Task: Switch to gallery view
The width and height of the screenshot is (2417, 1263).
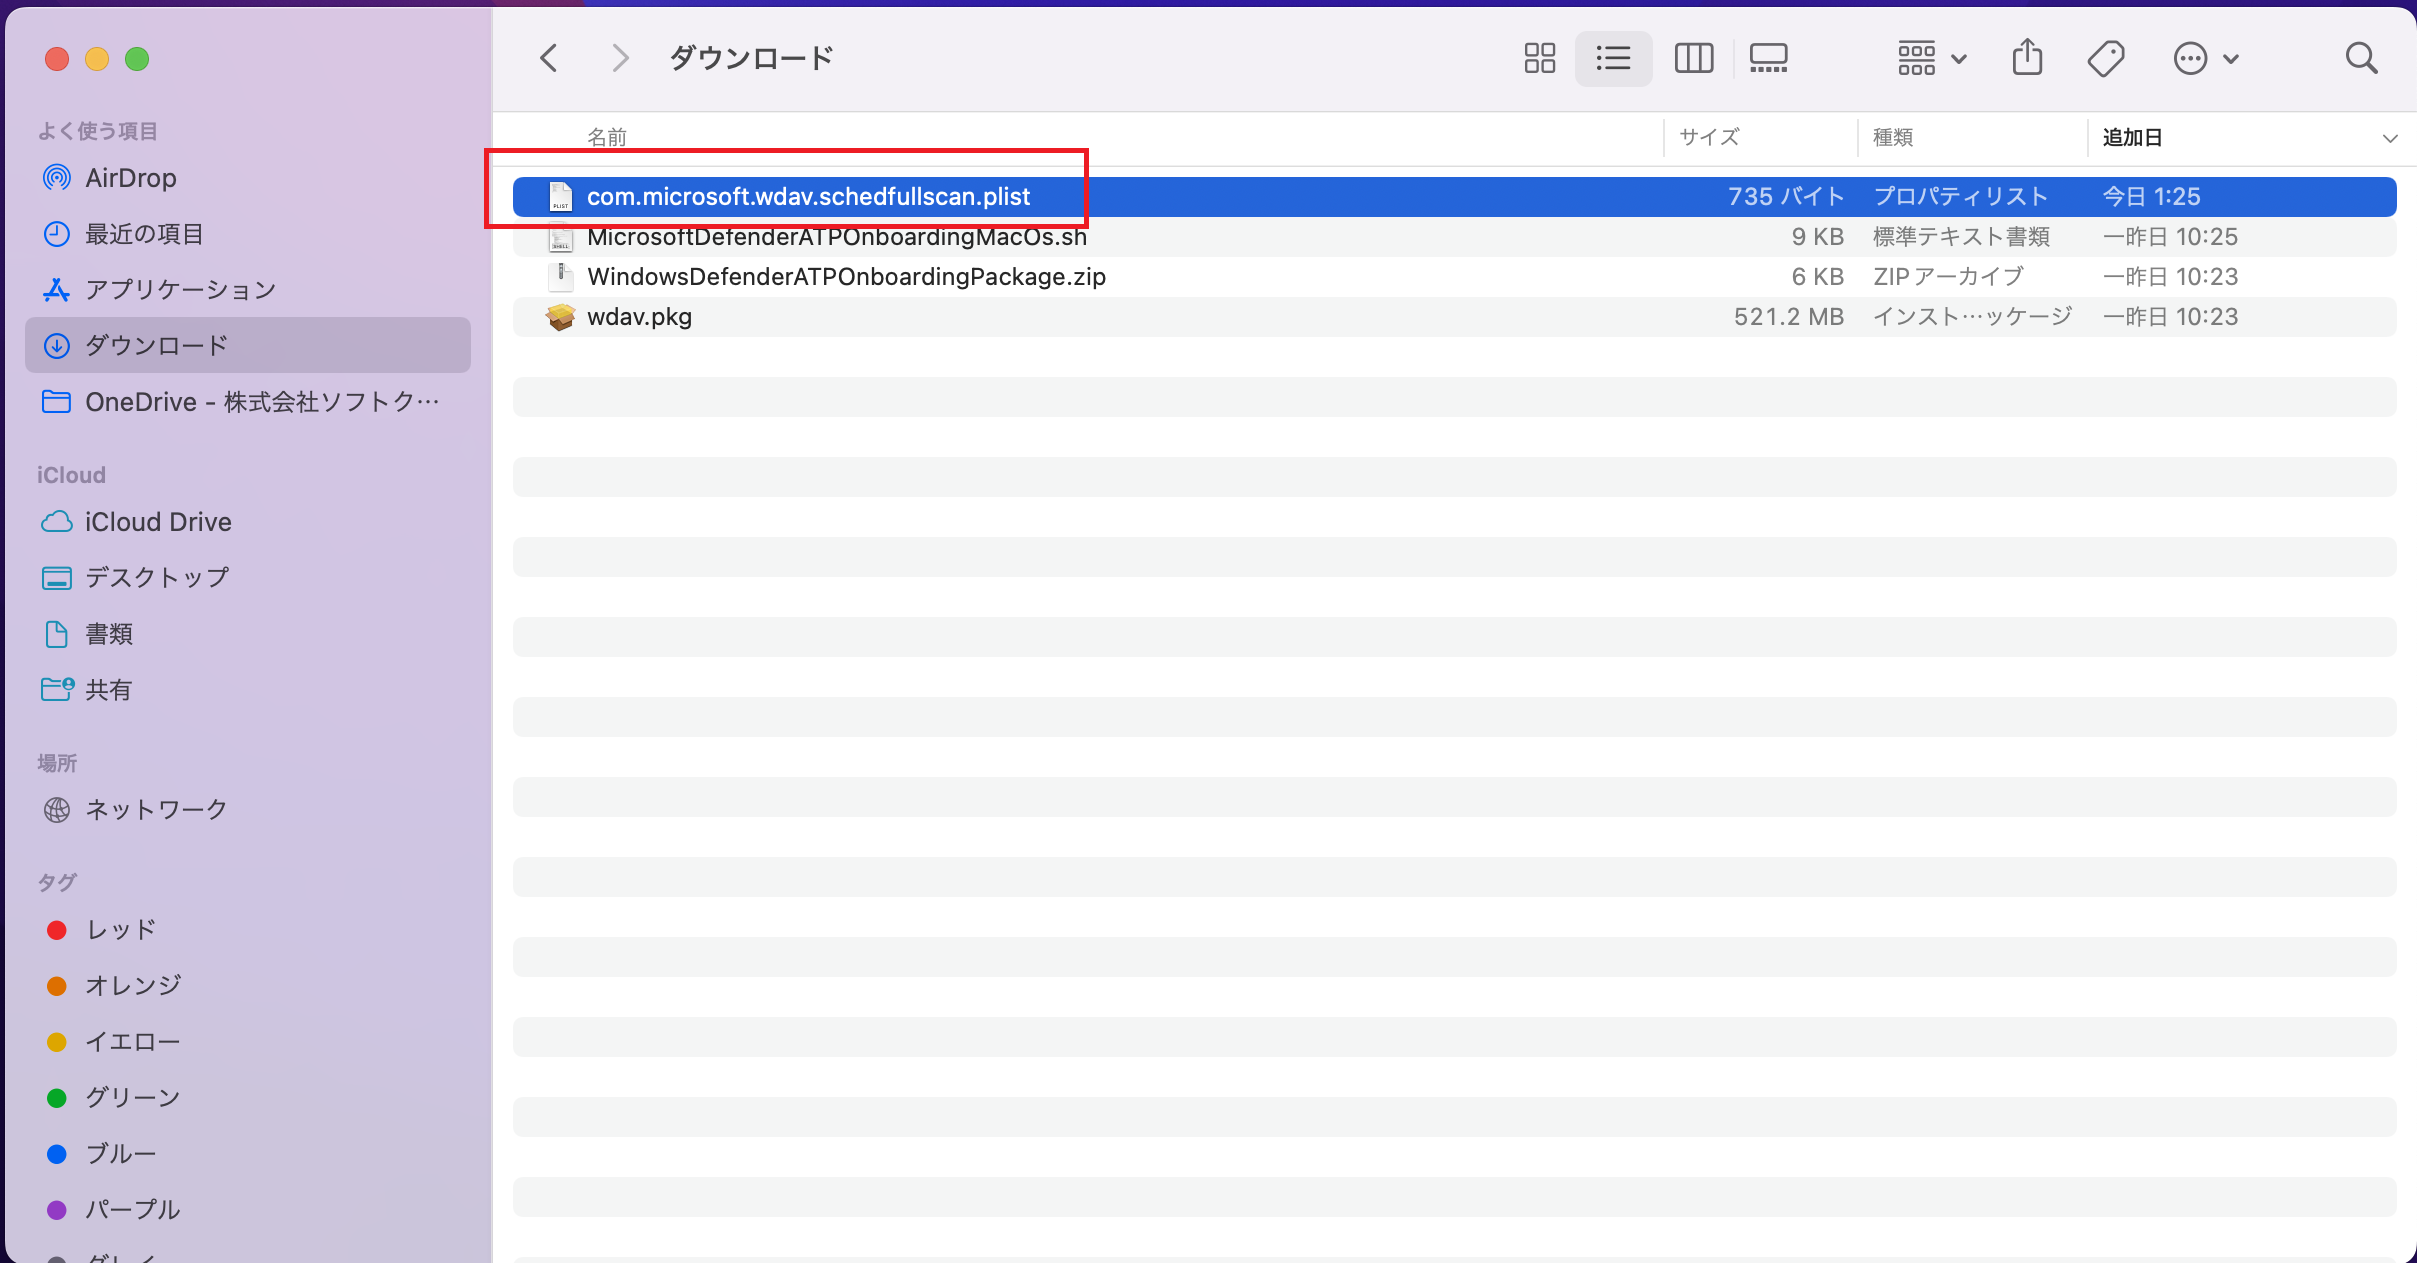Action: 1770,56
